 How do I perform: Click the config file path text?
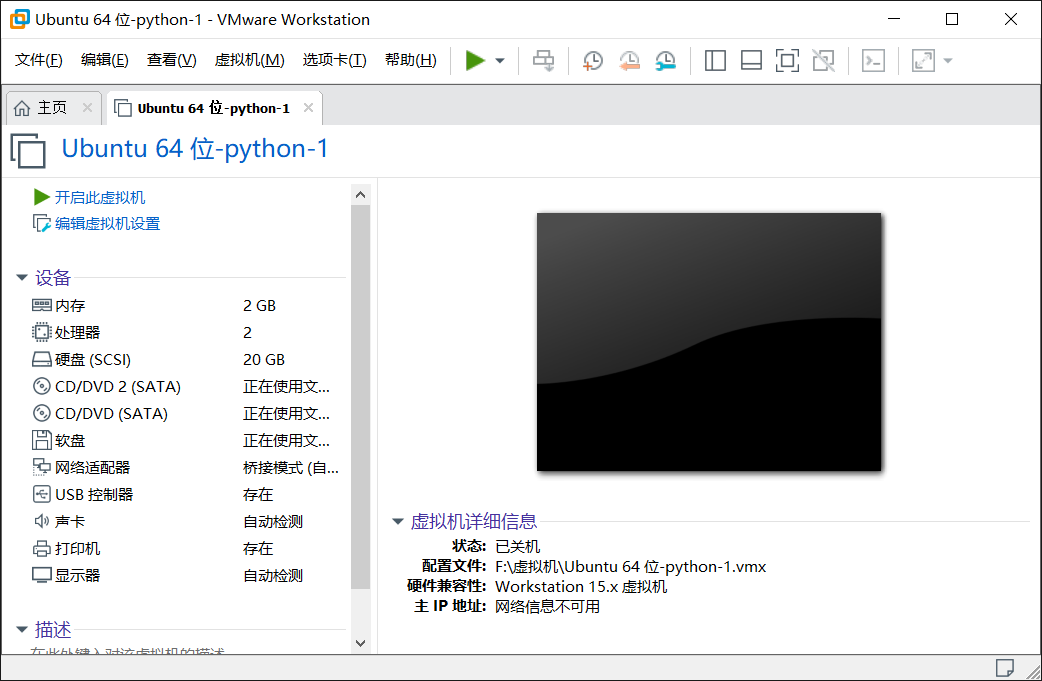(x=630, y=567)
